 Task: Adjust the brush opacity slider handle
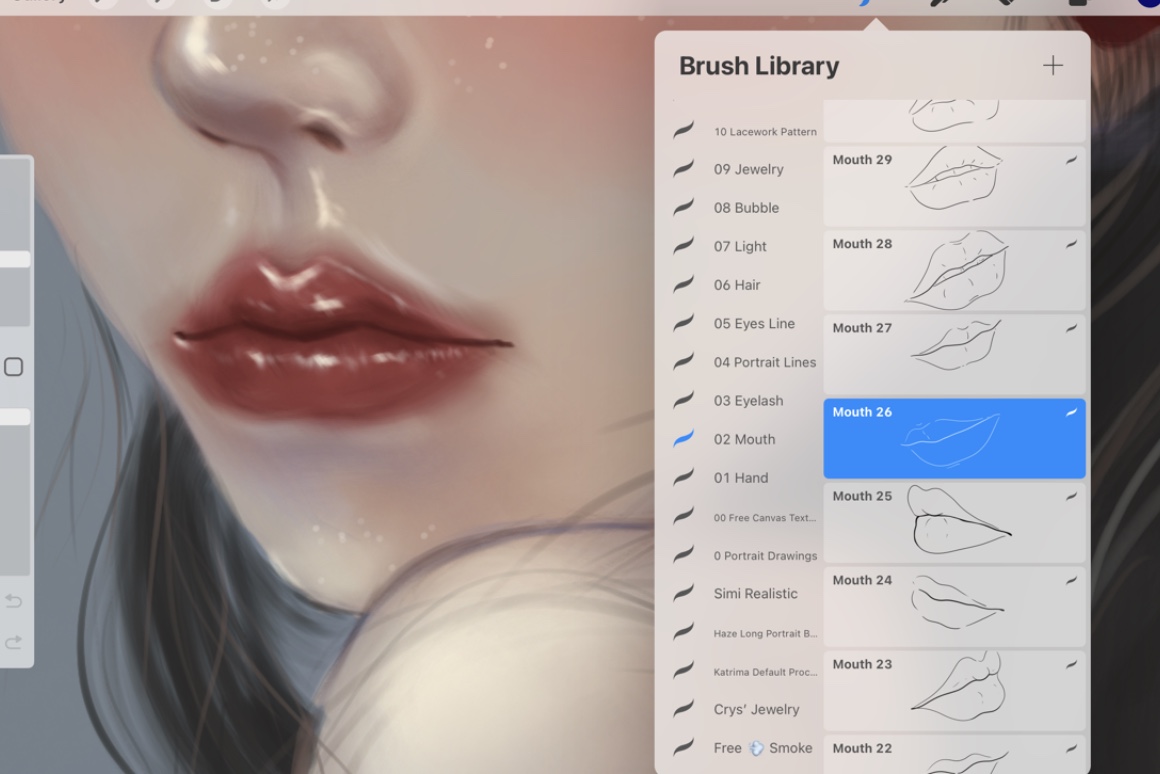click(15, 417)
